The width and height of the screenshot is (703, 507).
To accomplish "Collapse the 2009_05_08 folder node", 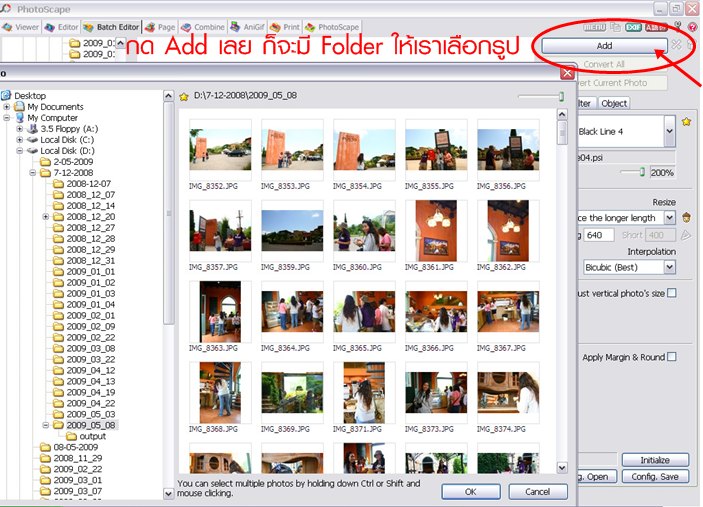I will click(46, 425).
